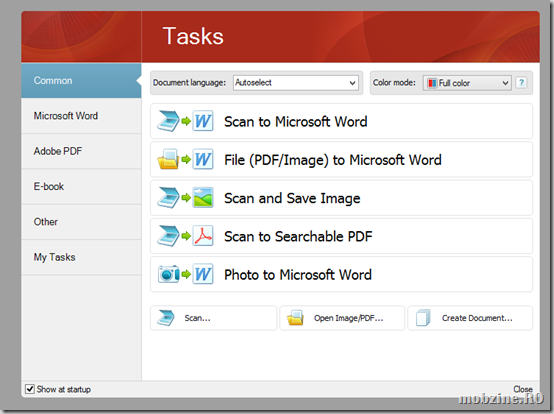Screen dimensions: 554x414
Task: Open the My Tasks tab
Action: 81,257
